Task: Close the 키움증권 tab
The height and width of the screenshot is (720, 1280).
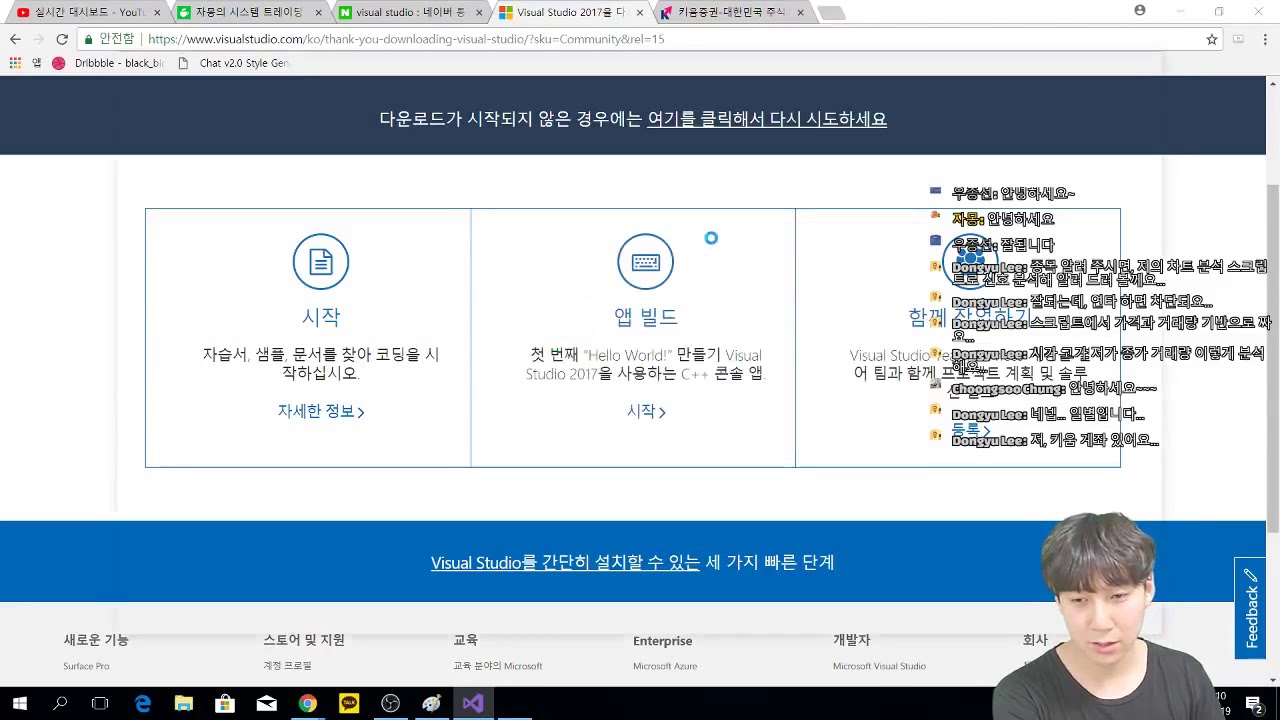Action: click(x=802, y=12)
